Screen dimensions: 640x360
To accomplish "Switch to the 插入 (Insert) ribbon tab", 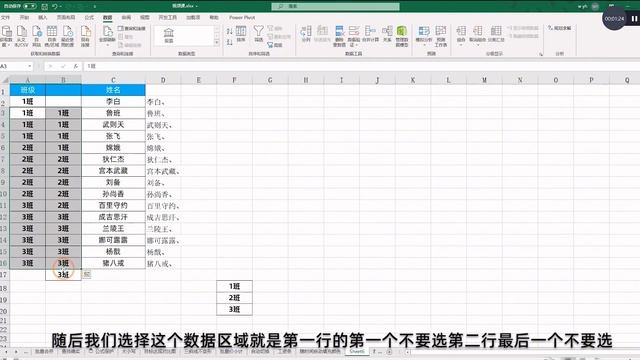I will pos(42,18).
